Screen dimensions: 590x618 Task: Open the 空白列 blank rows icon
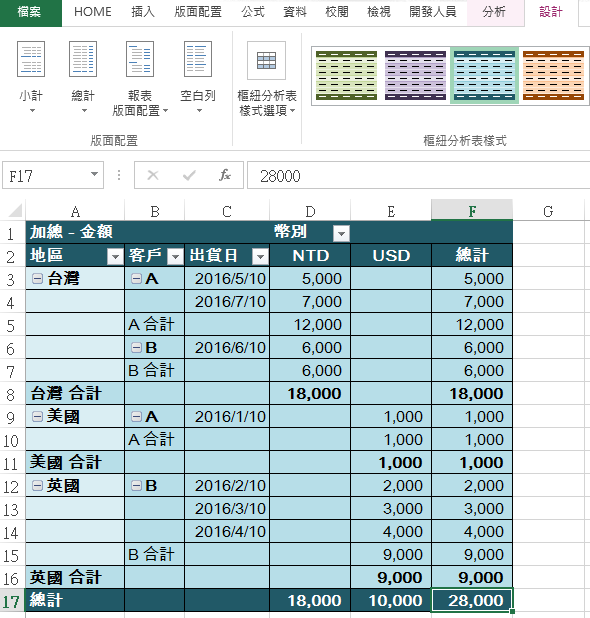197,59
